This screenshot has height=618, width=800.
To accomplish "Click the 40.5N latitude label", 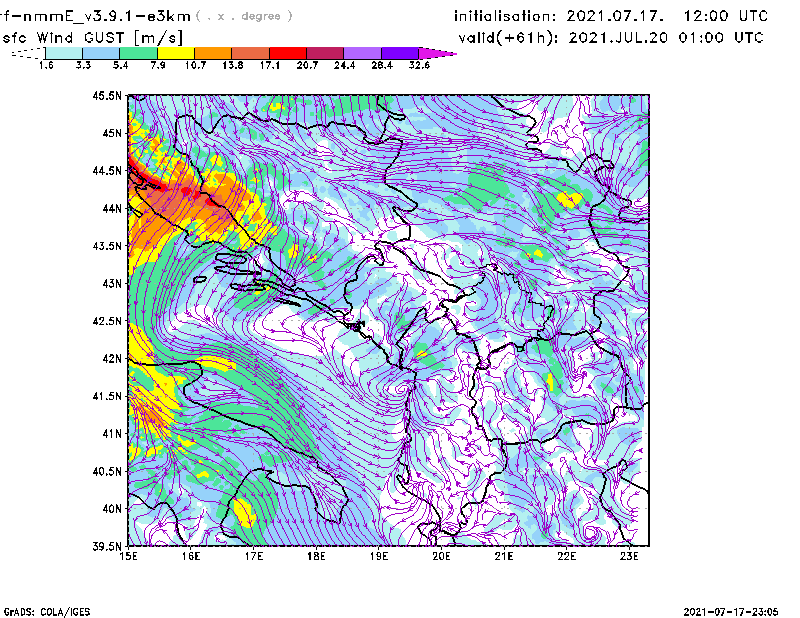I will click(107, 472).
